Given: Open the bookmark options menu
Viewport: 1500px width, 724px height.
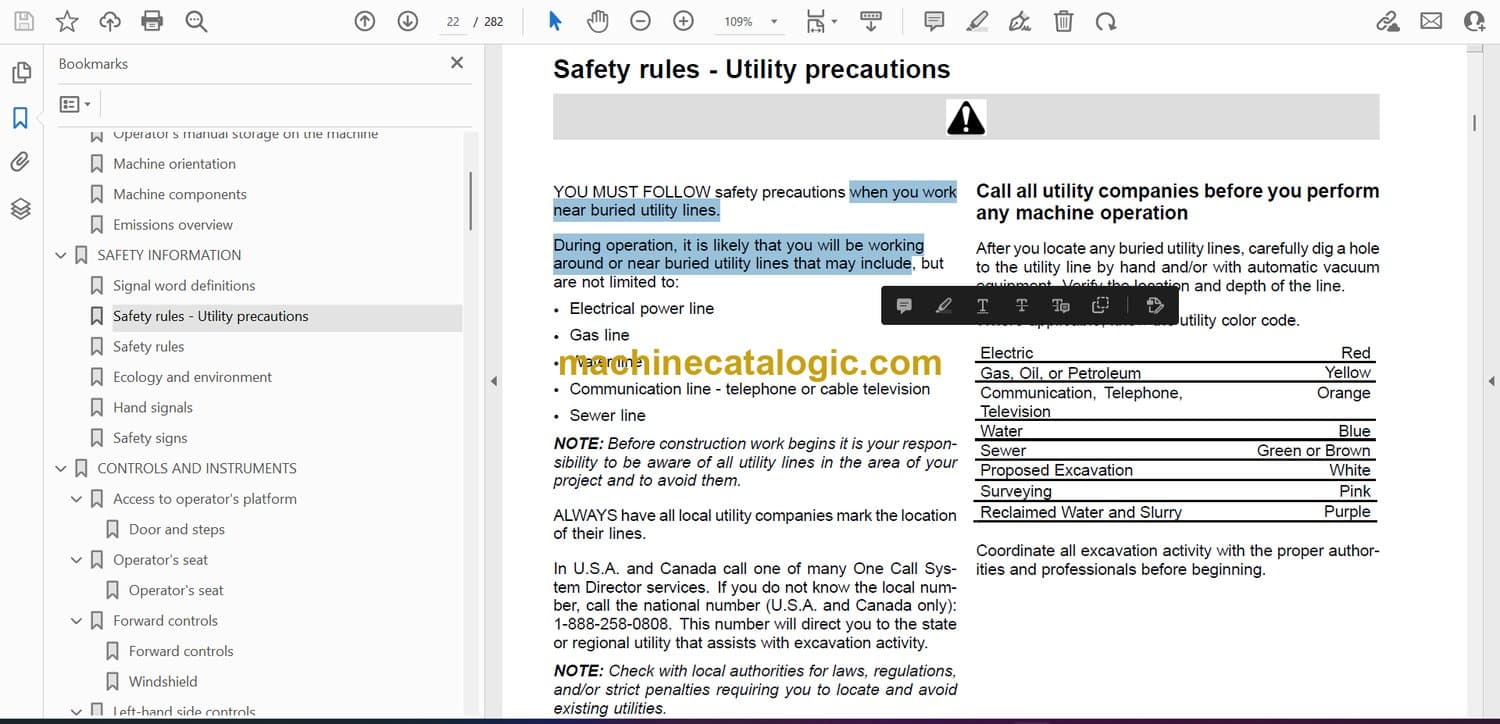Looking at the screenshot, I should 75,104.
